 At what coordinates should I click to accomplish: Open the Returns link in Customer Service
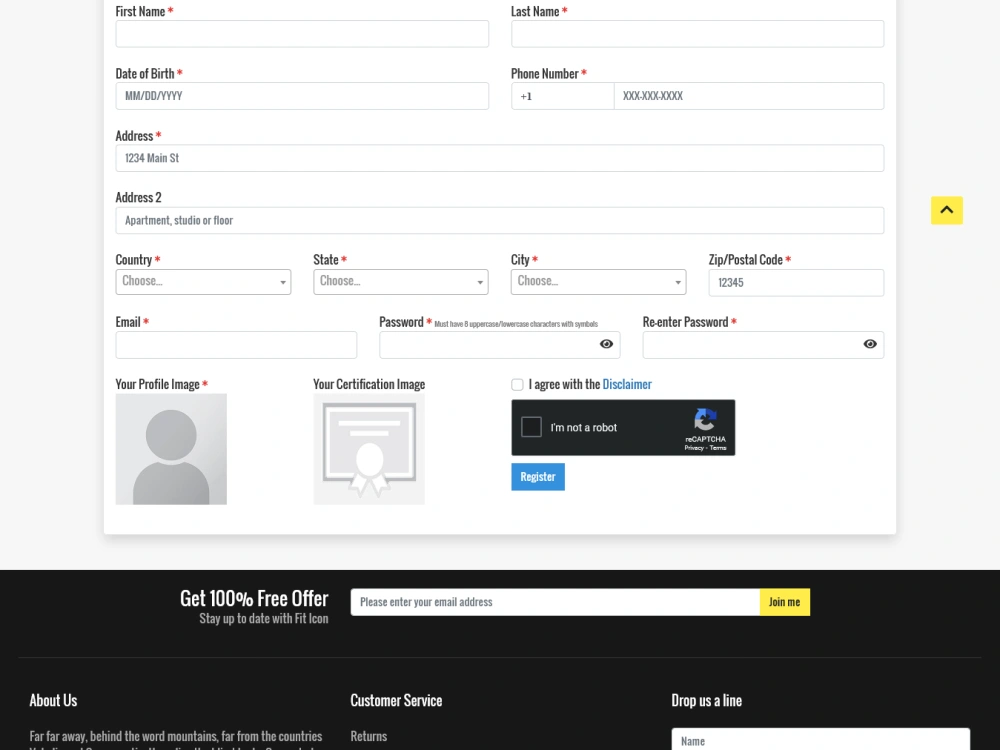pyautogui.click(x=369, y=736)
